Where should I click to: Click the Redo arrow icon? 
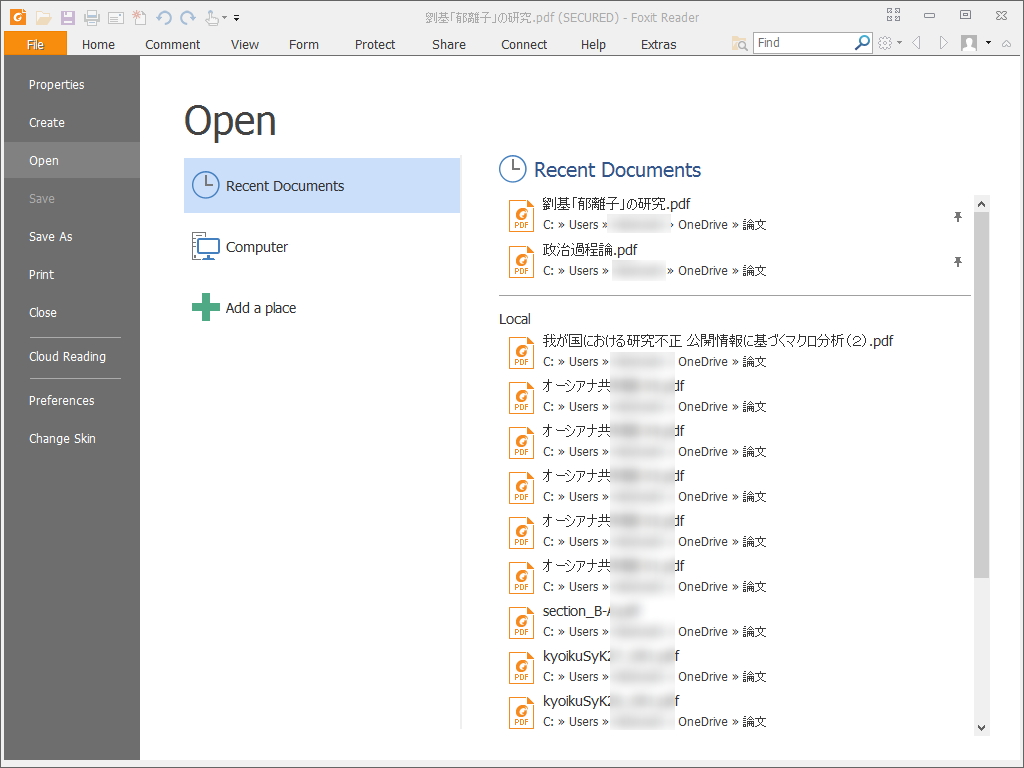coord(188,18)
